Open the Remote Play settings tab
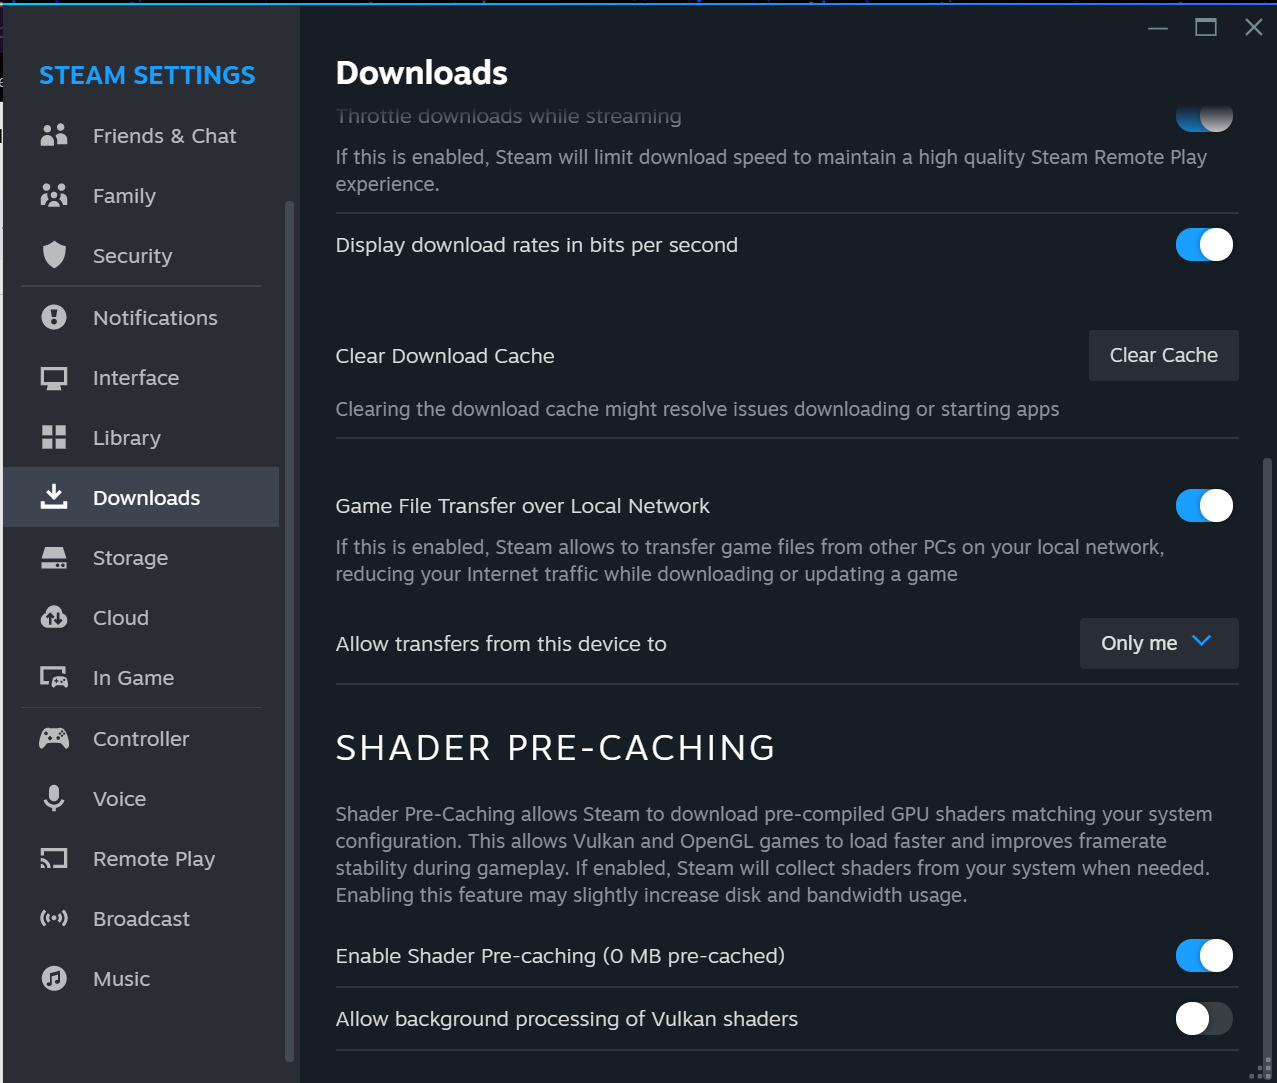 coord(153,859)
